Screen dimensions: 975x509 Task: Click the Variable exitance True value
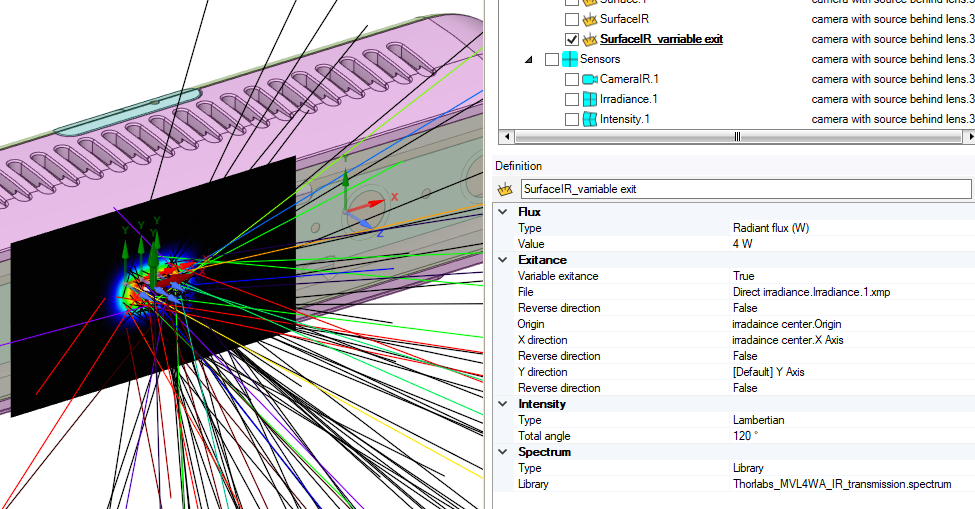tap(744, 276)
